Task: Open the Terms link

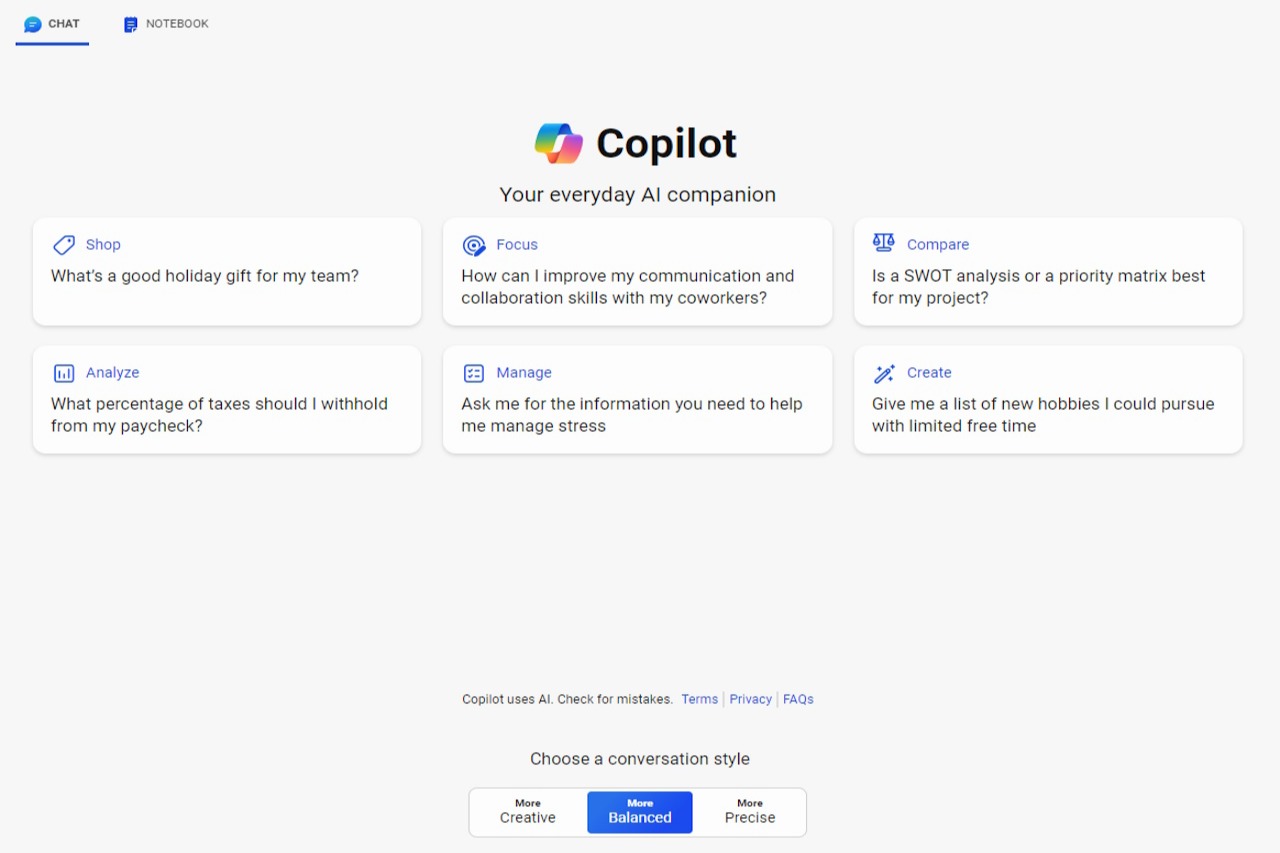Action: (699, 699)
